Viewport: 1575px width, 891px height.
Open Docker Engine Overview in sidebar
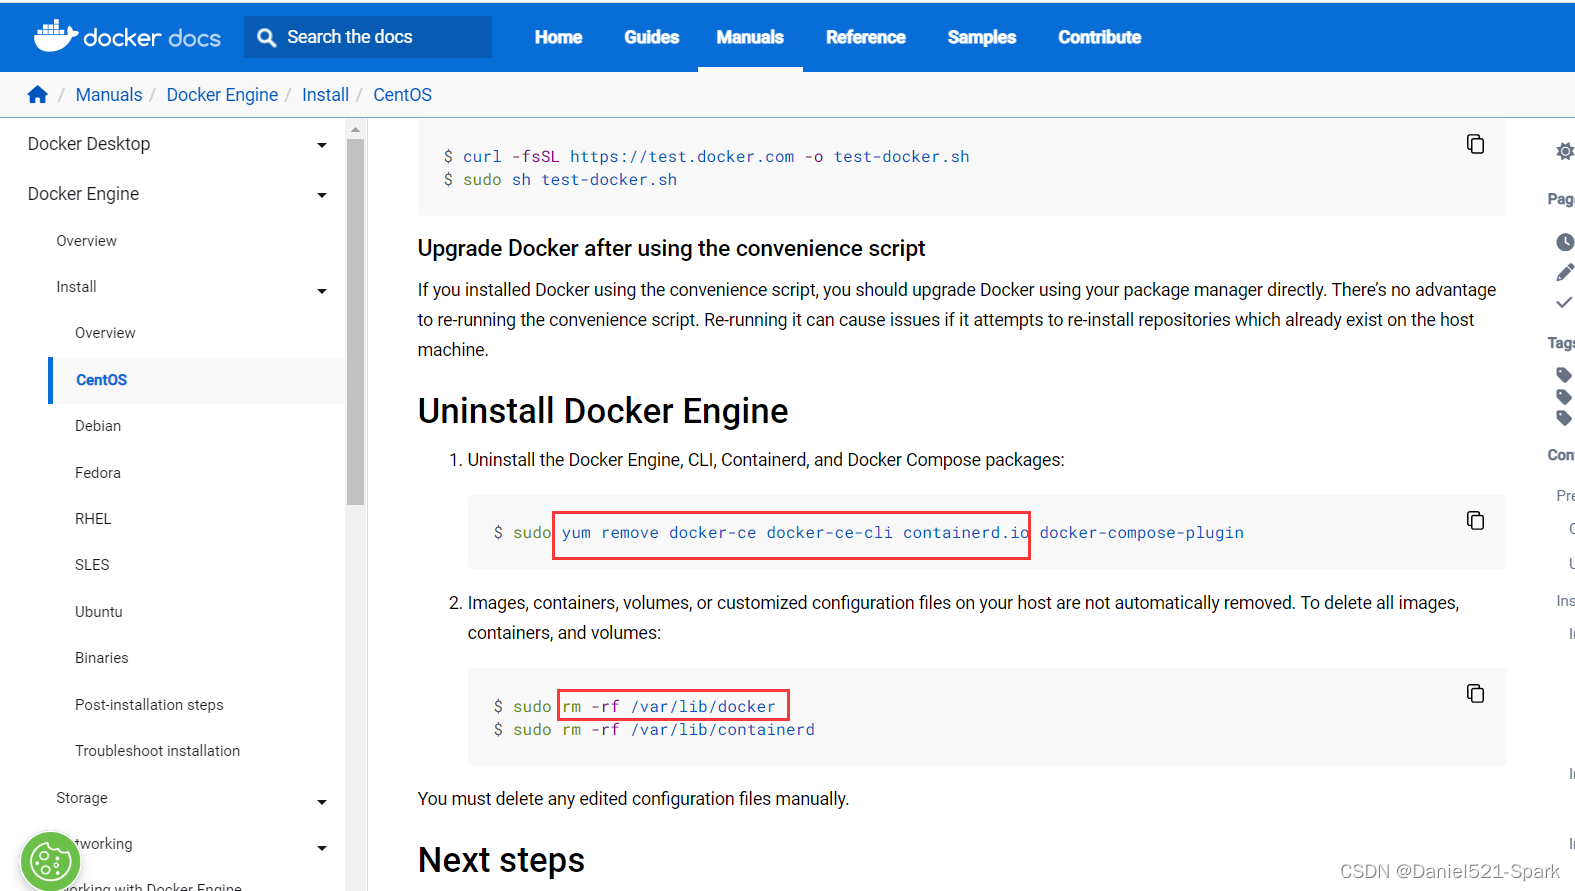coord(87,241)
